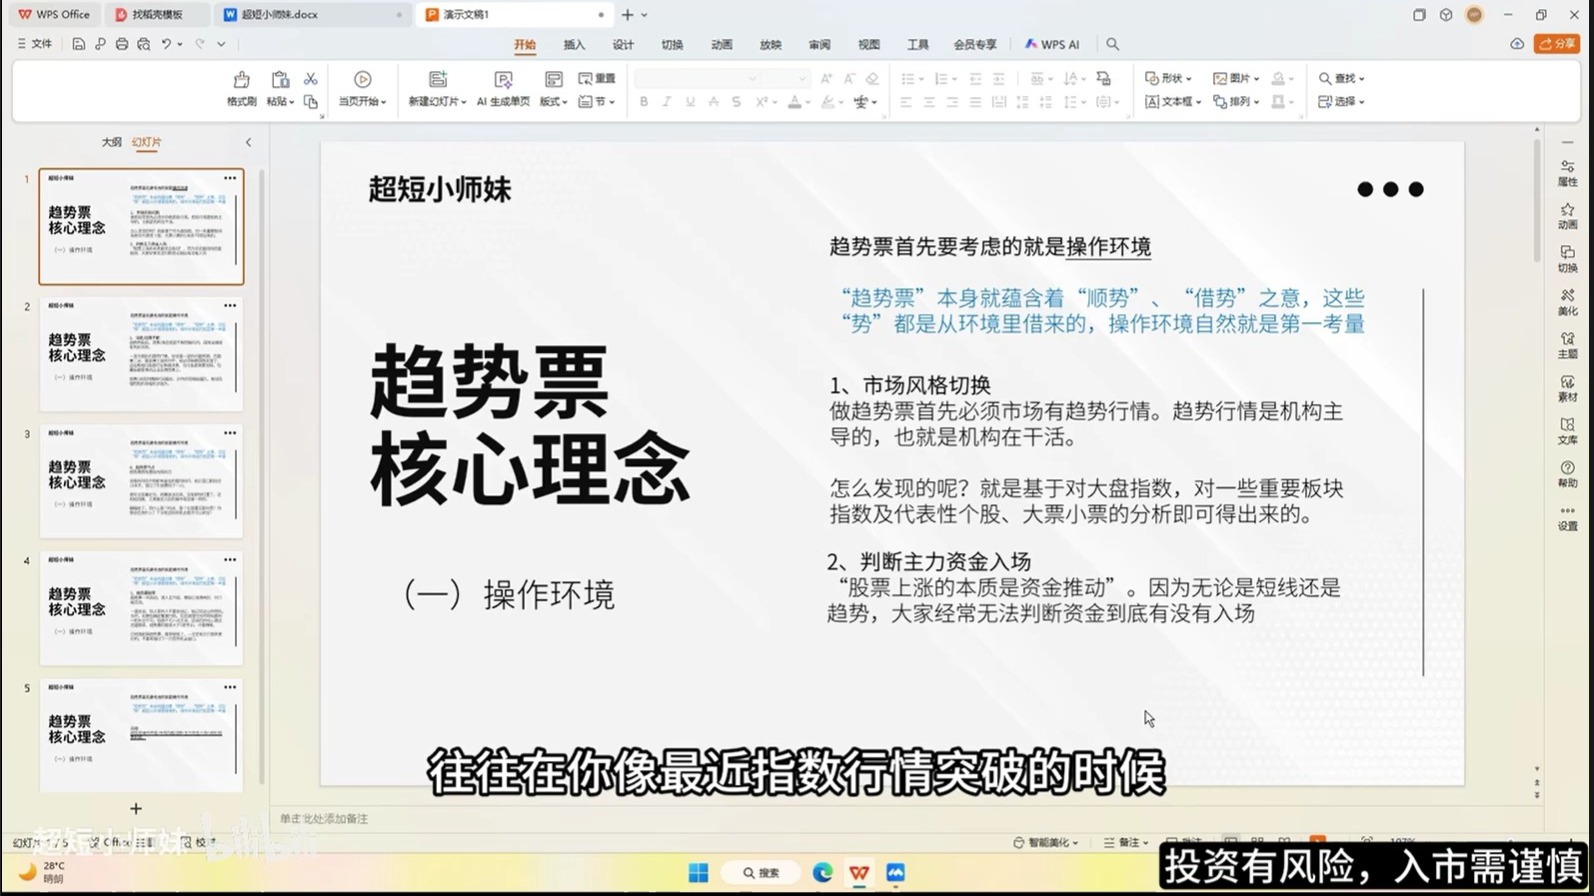Image resolution: width=1594 pixels, height=896 pixels.
Task: Click the Undo arrow icon
Action: click(x=166, y=44)
